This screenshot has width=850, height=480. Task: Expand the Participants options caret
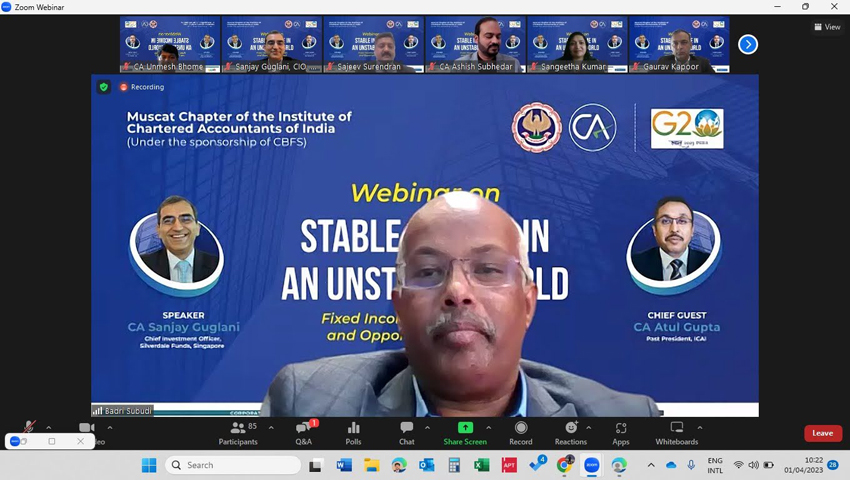pyautogui.click(x=271, y=427)
